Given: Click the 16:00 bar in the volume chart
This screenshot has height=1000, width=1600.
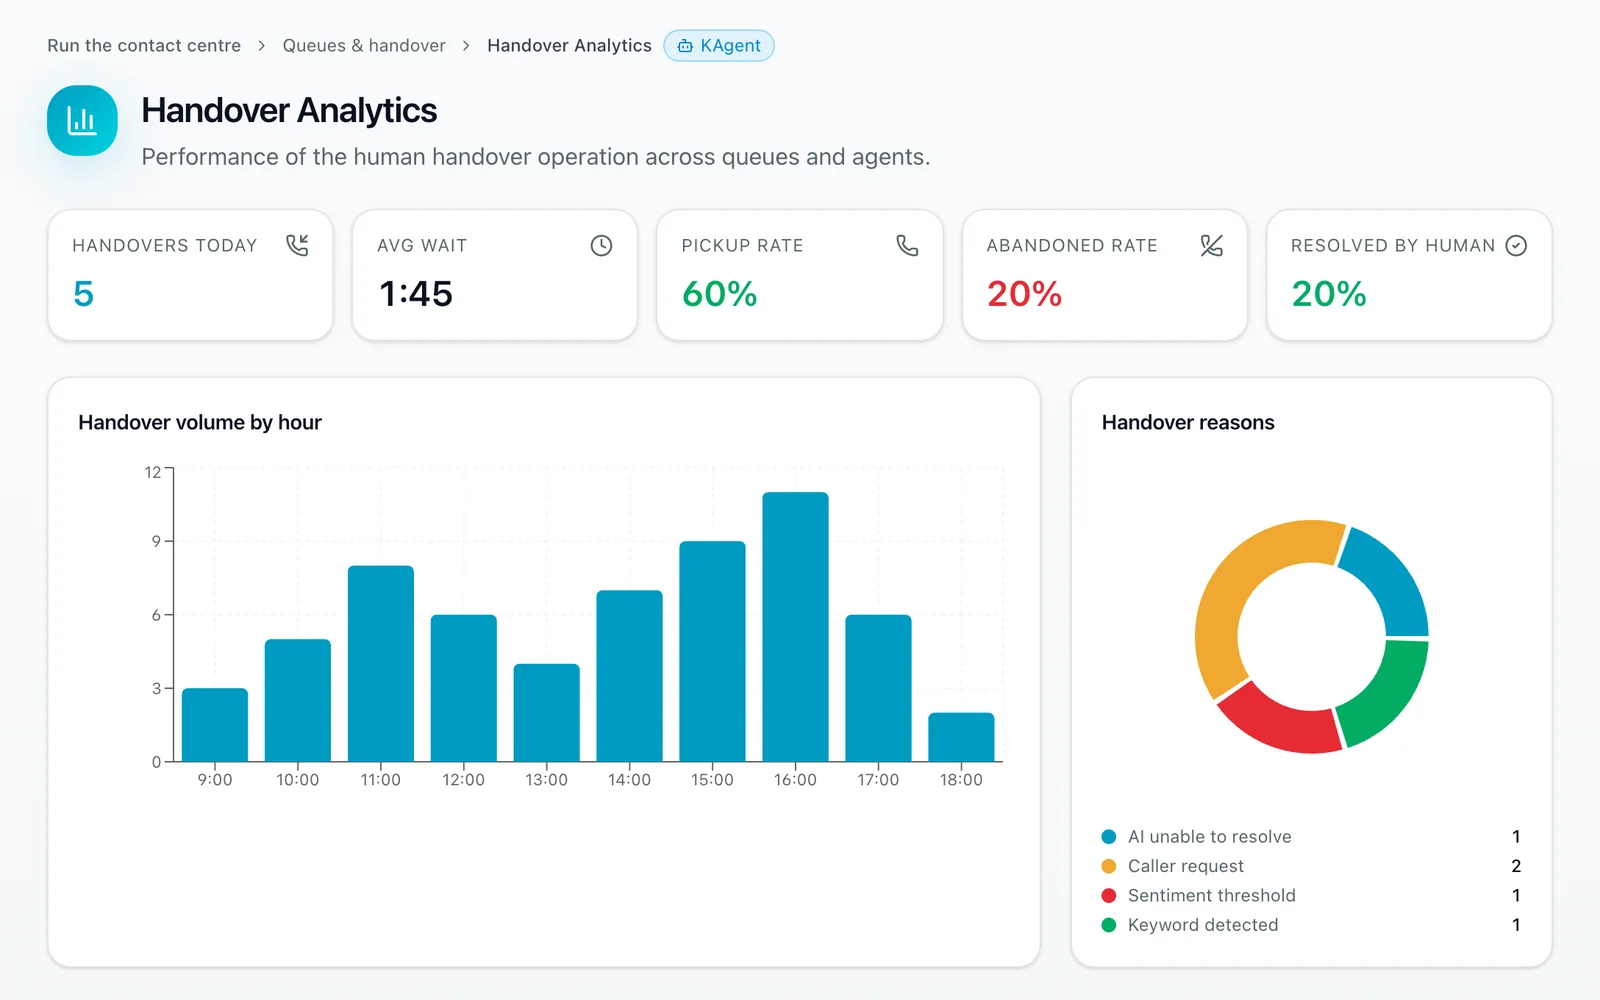Looking at the screenshot, I should [x=795, y=627].
